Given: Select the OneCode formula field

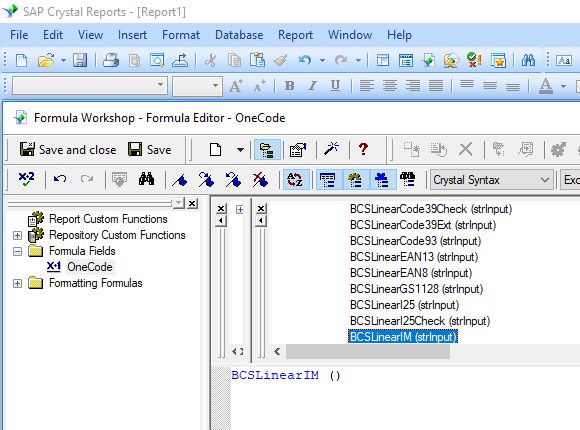Looking at the screenshot, I should (x=90, y=267).
